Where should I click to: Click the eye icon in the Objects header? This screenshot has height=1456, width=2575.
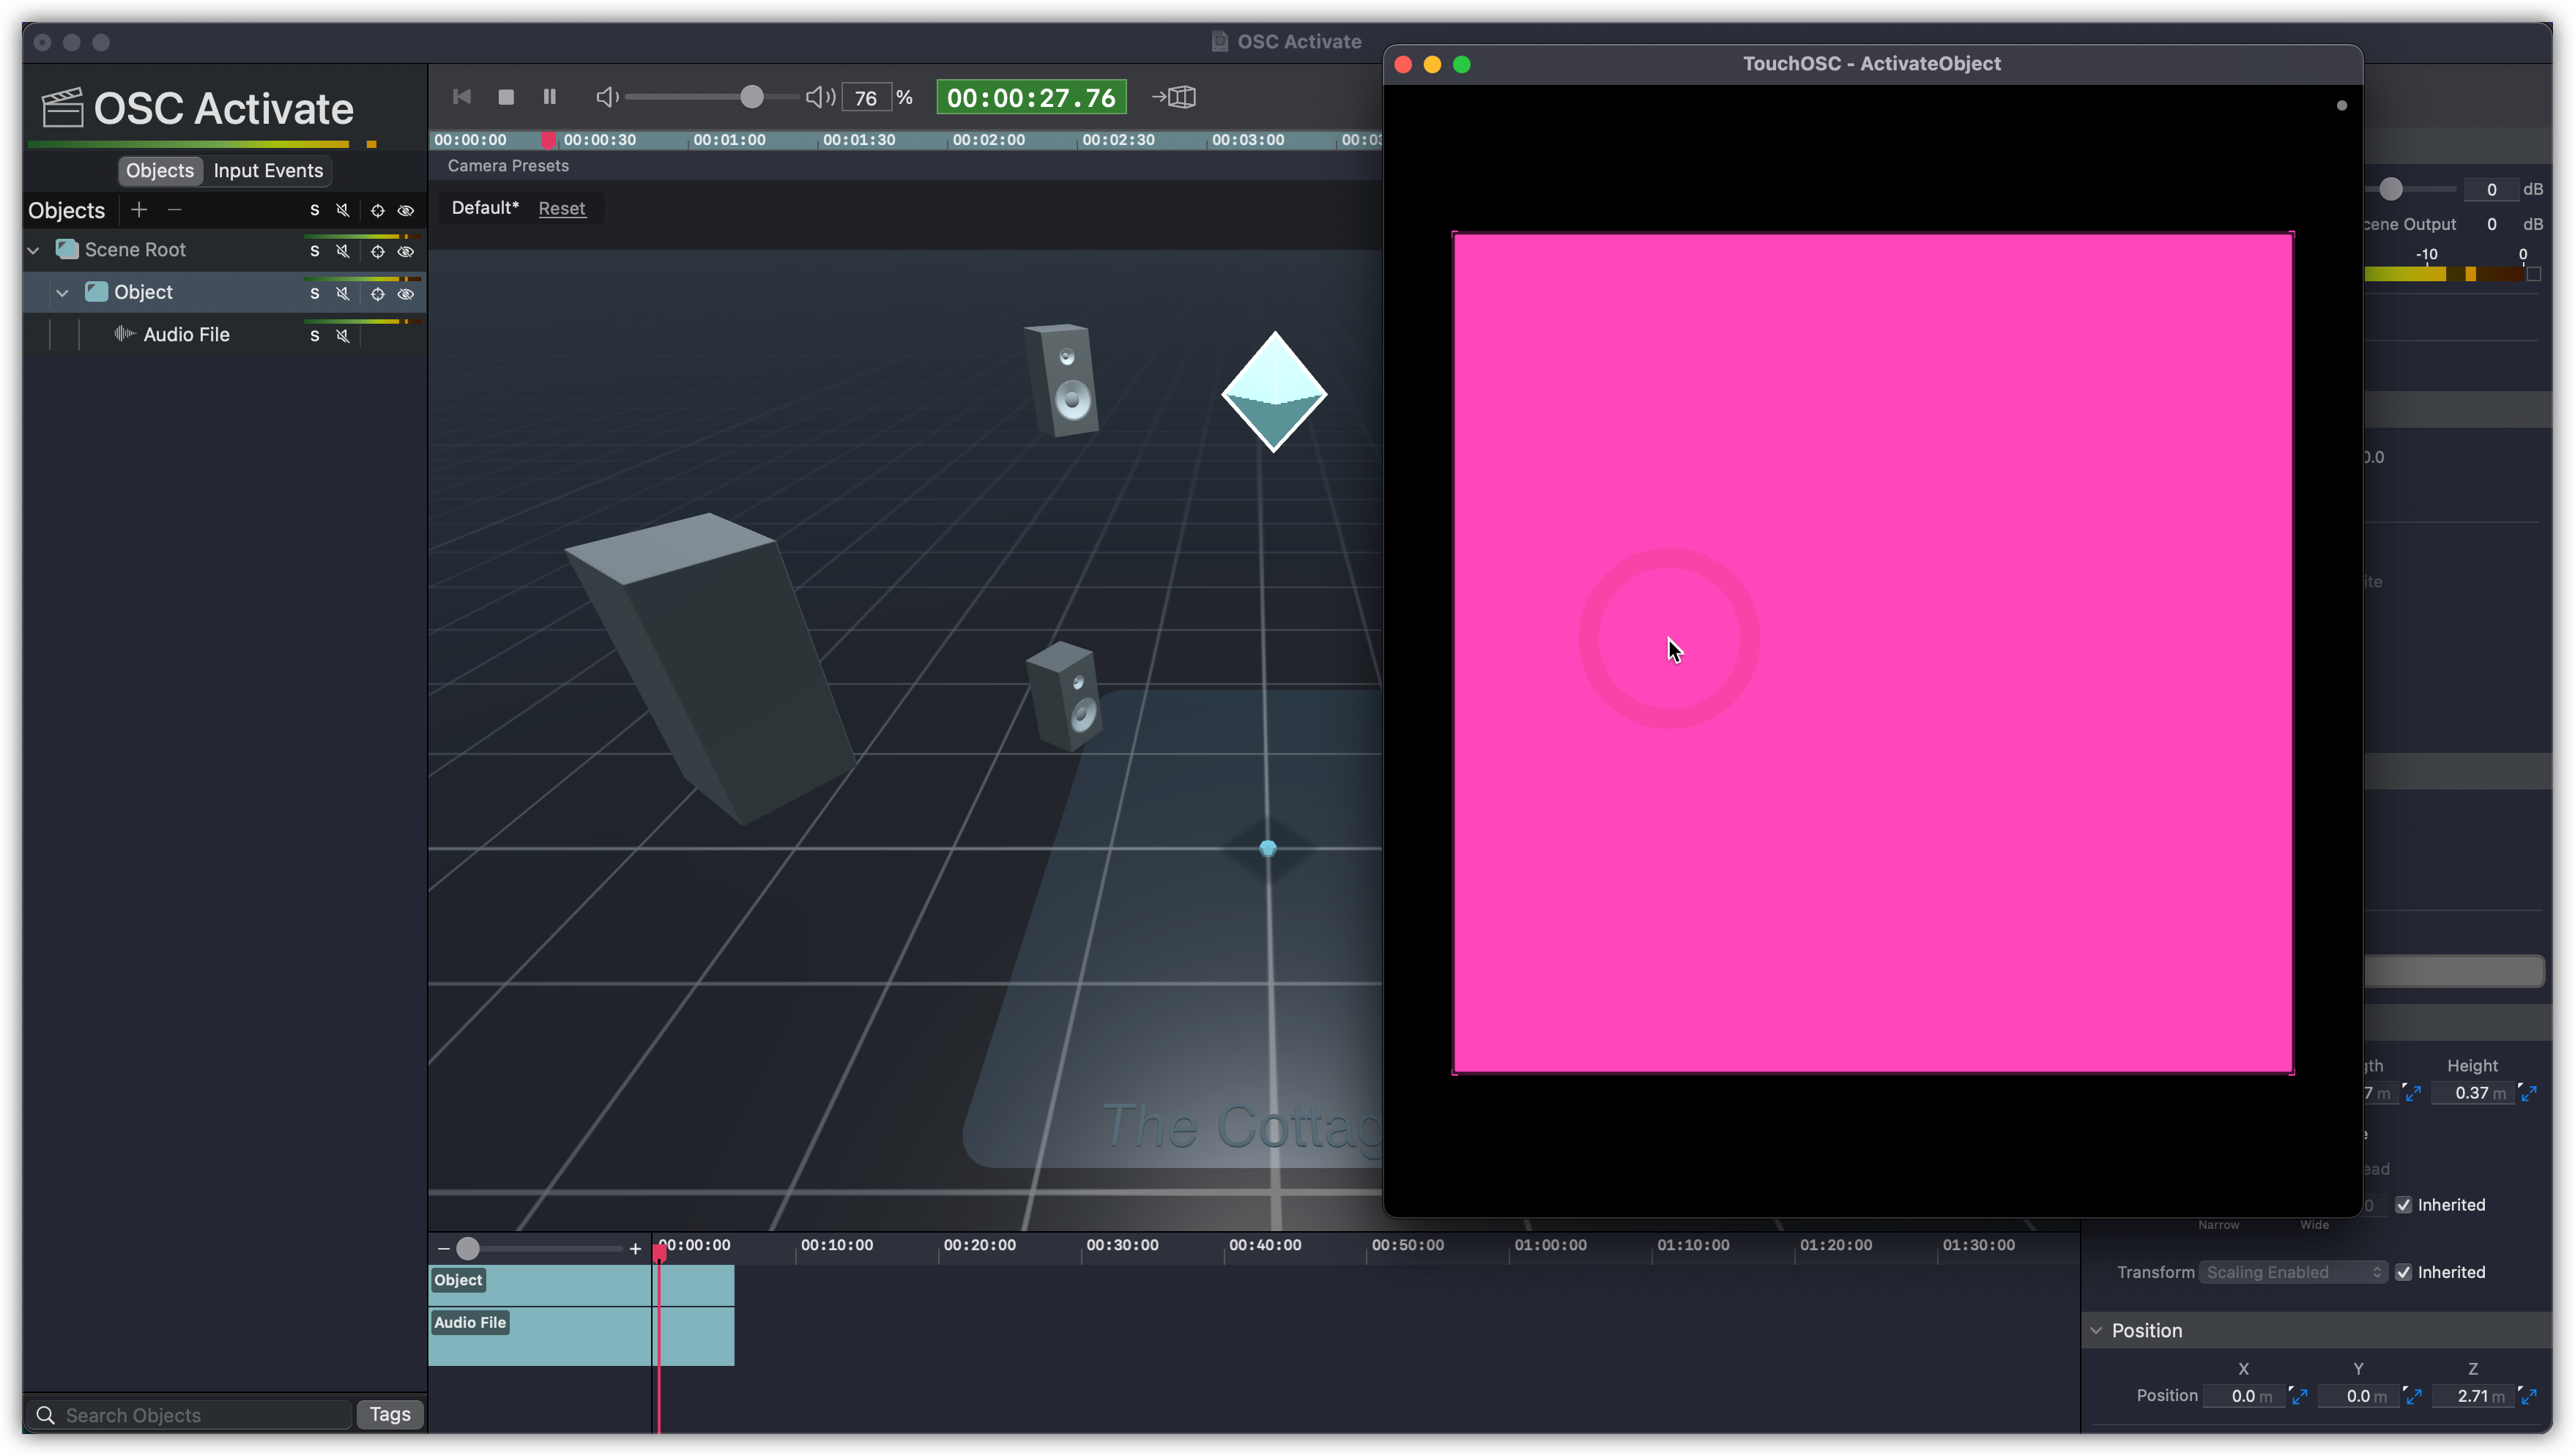point(406,210)
